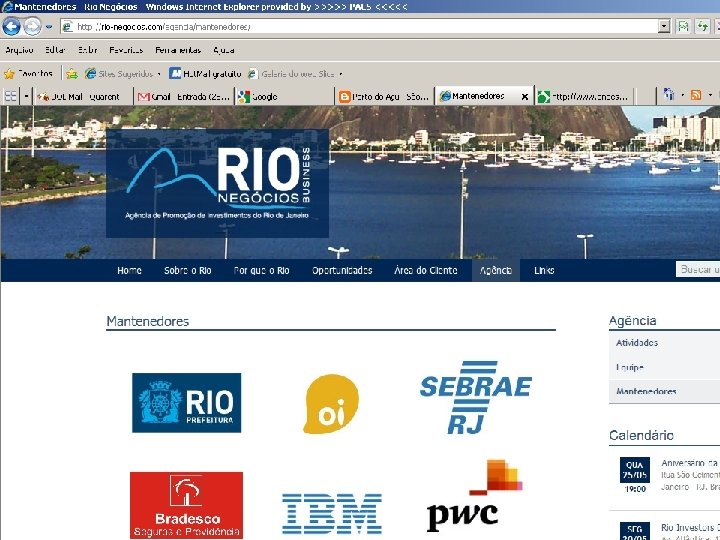Click the compatibility view icon beside address bar
Image resolution: width=720 pixels, height=540 pixels.
point(683,27)
